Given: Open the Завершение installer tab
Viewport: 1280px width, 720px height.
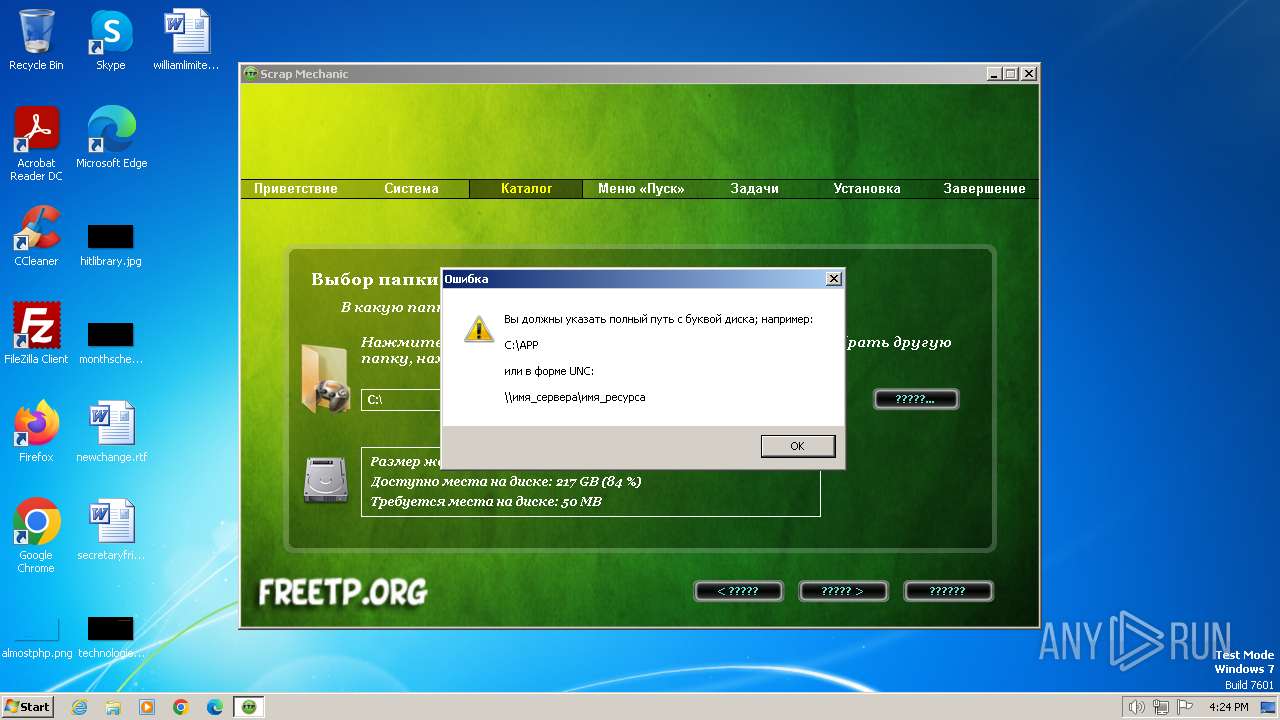Looking at the screenshot, I should point(984,188).
